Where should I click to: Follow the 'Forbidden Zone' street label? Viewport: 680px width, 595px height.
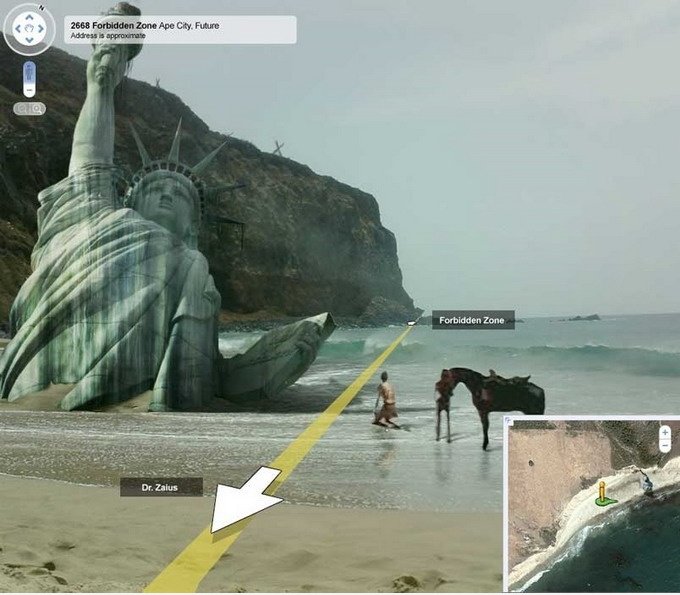(x=473, y=320)
